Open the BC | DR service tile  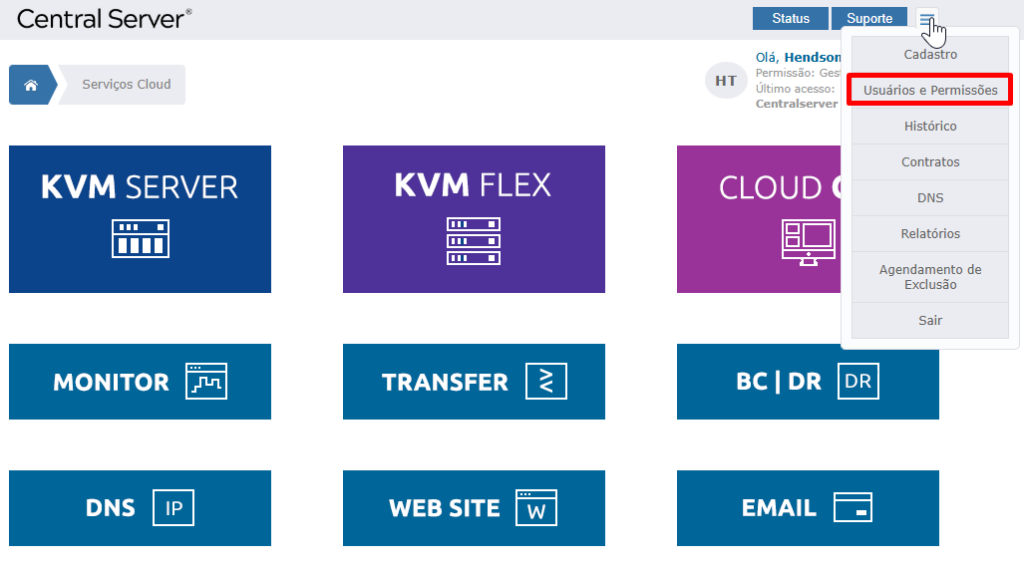click(807, 381)
